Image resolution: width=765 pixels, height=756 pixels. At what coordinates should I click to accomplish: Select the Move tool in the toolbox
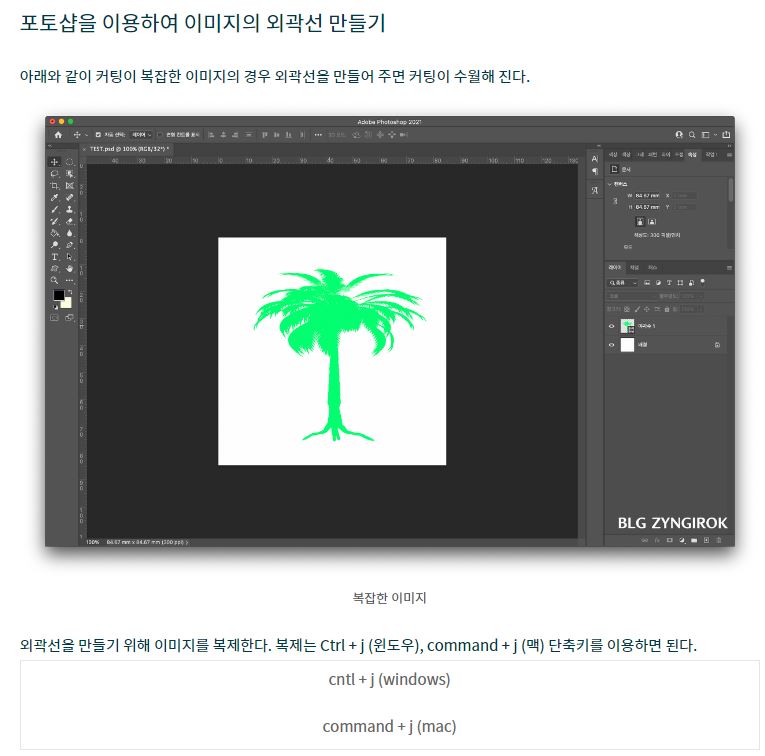55,162
